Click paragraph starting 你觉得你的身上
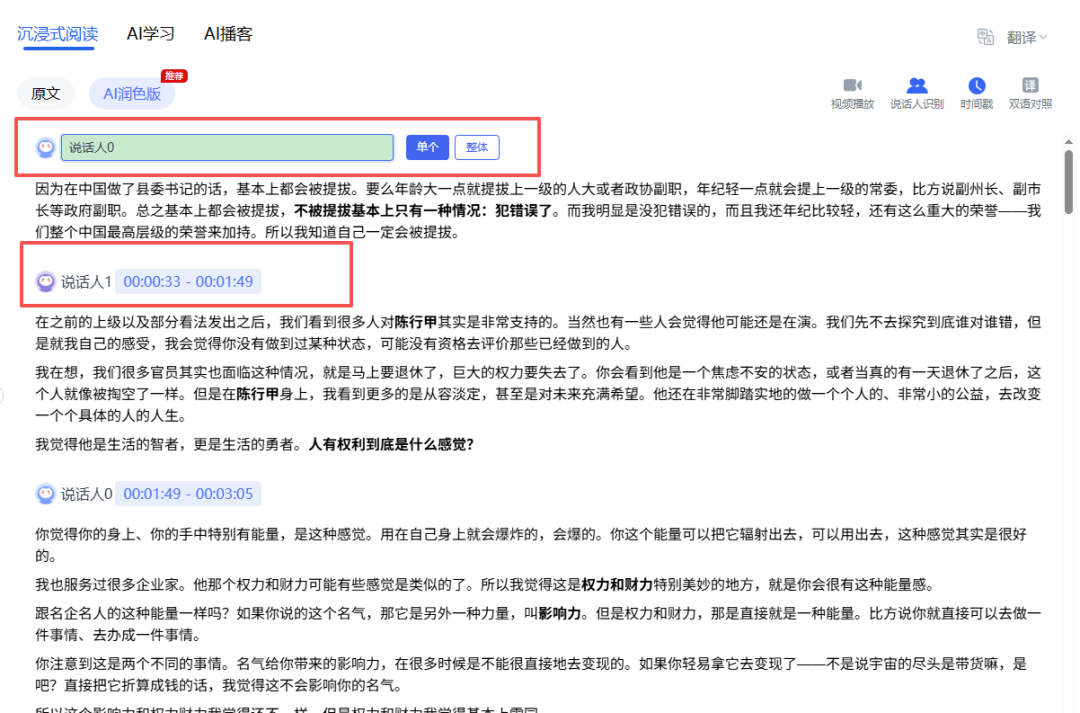 pyautogui.click(x=531, y=544)
